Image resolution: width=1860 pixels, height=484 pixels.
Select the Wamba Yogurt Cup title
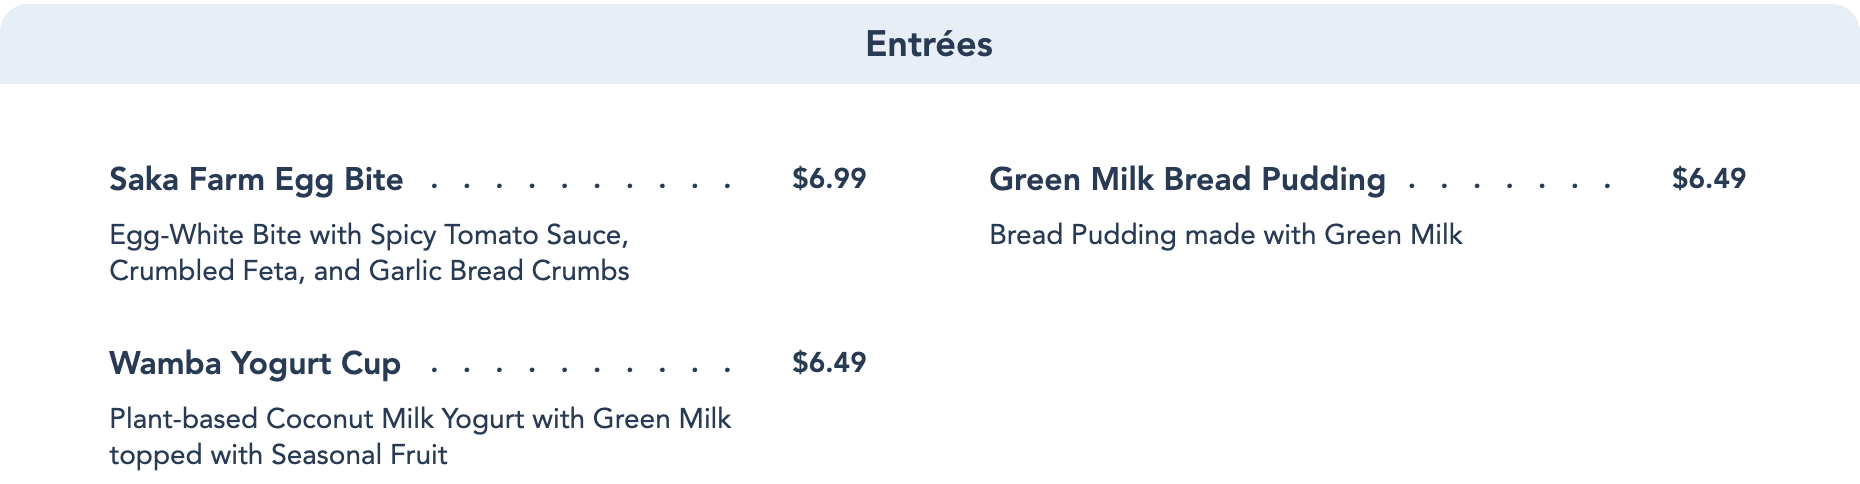point(255,363)
